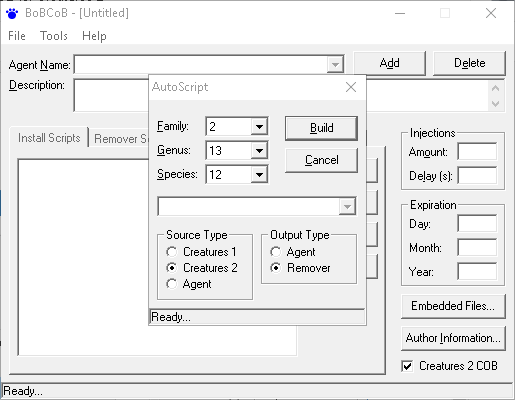Select Creatures 2 source type
Viewport: 515px width, 400px height.
[202, 268]
